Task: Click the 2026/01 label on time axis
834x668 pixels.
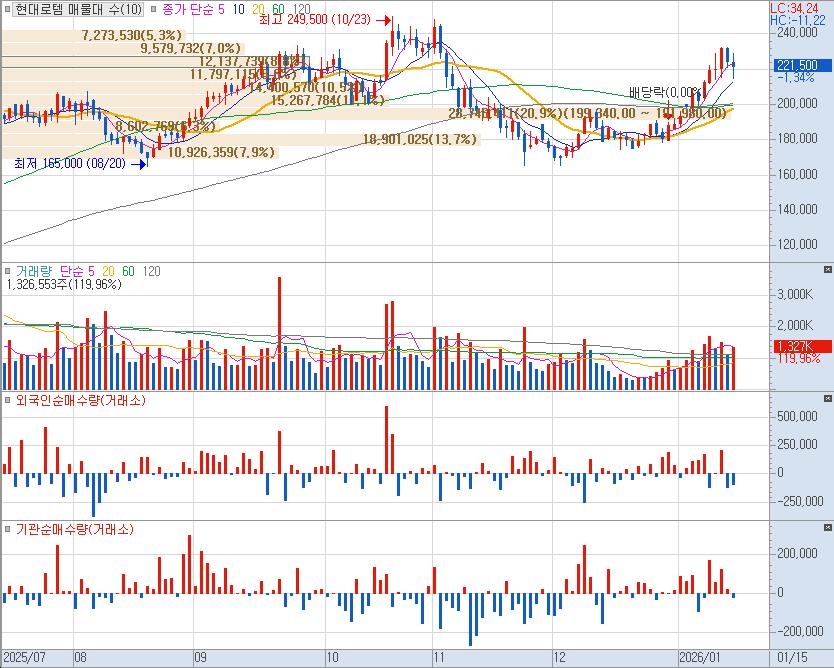Action: tap(699, 657)
